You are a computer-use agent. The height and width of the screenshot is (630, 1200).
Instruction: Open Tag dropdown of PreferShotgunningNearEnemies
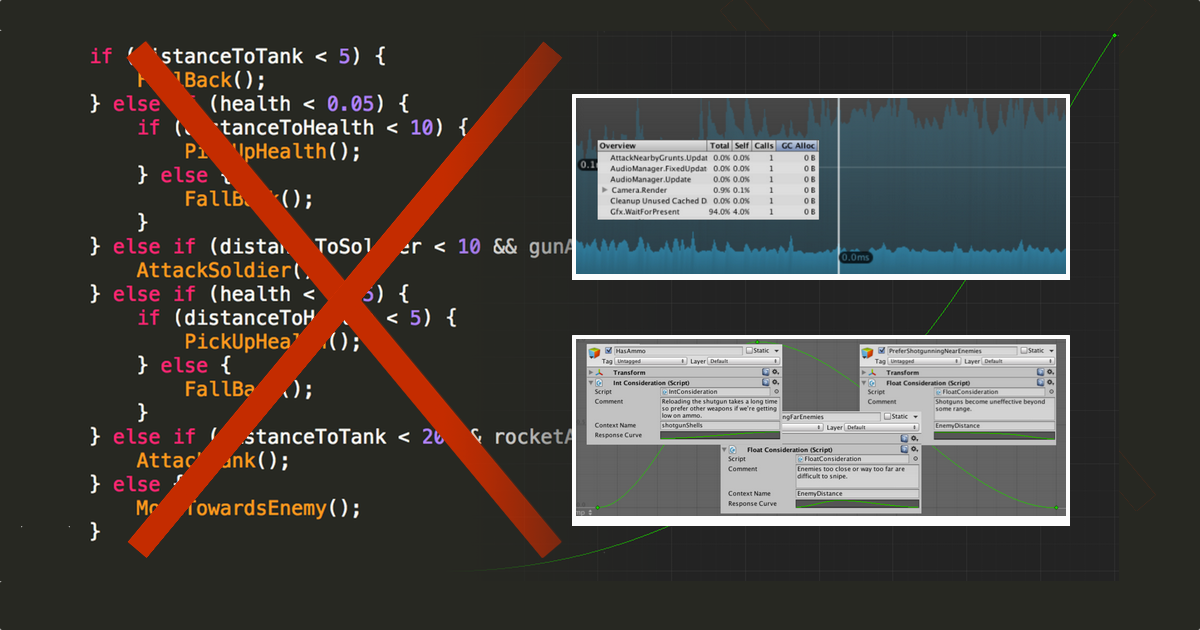point(924,361)
